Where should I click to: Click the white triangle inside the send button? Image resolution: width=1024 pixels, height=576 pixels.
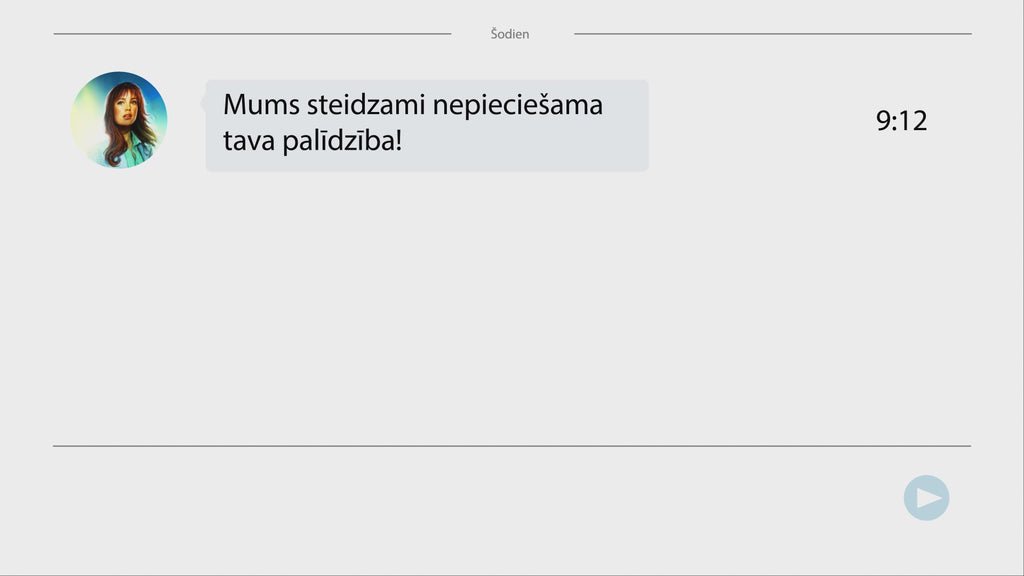929,498
